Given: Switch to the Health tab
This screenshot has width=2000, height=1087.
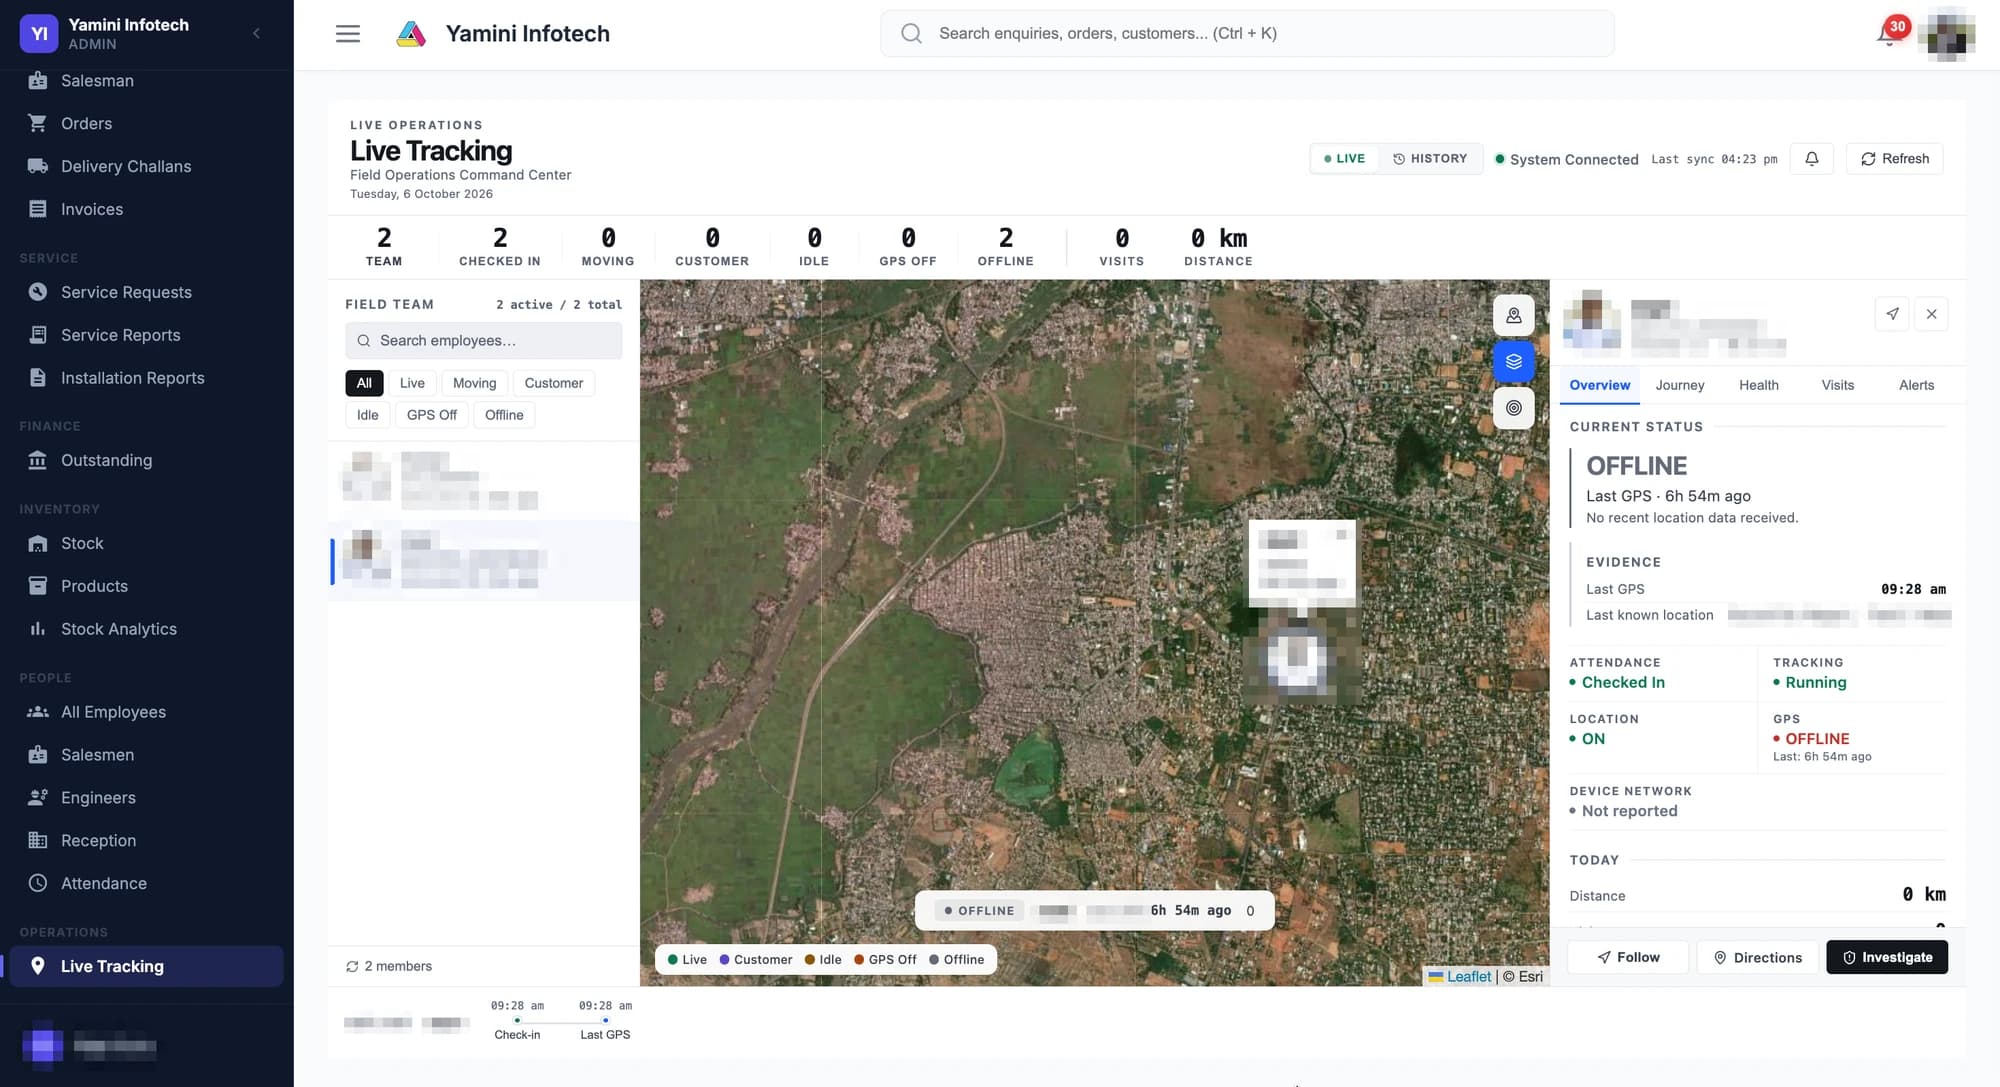Looking at the screenshot, I should [x=1758, y=385].
